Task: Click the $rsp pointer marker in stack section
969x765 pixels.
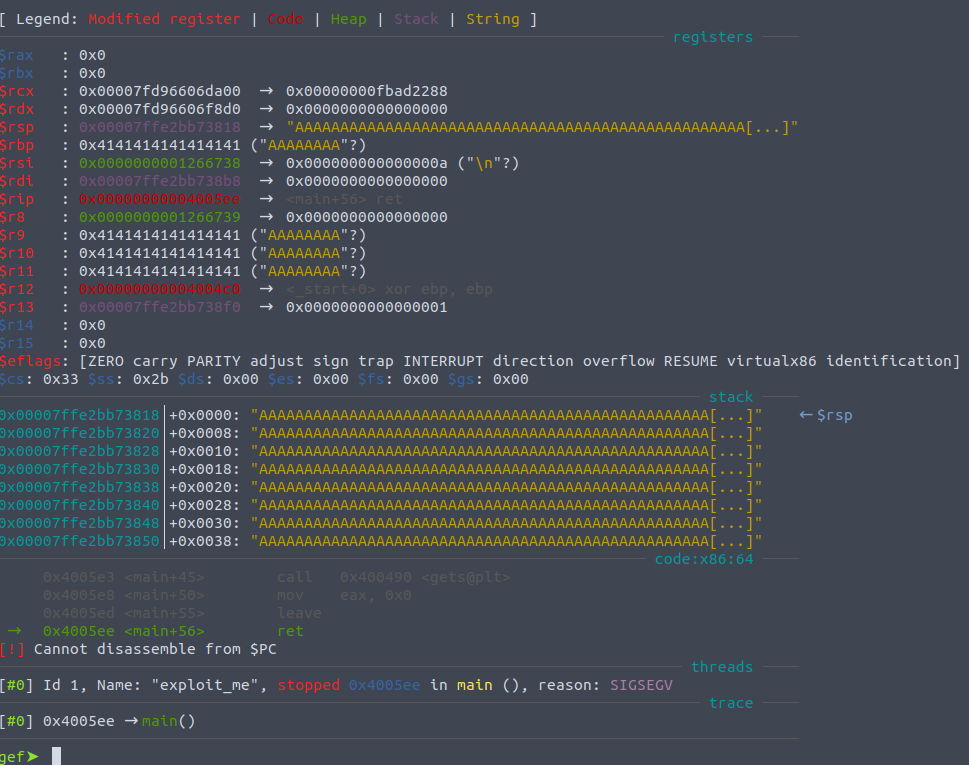Action: (x=826, y=415)
